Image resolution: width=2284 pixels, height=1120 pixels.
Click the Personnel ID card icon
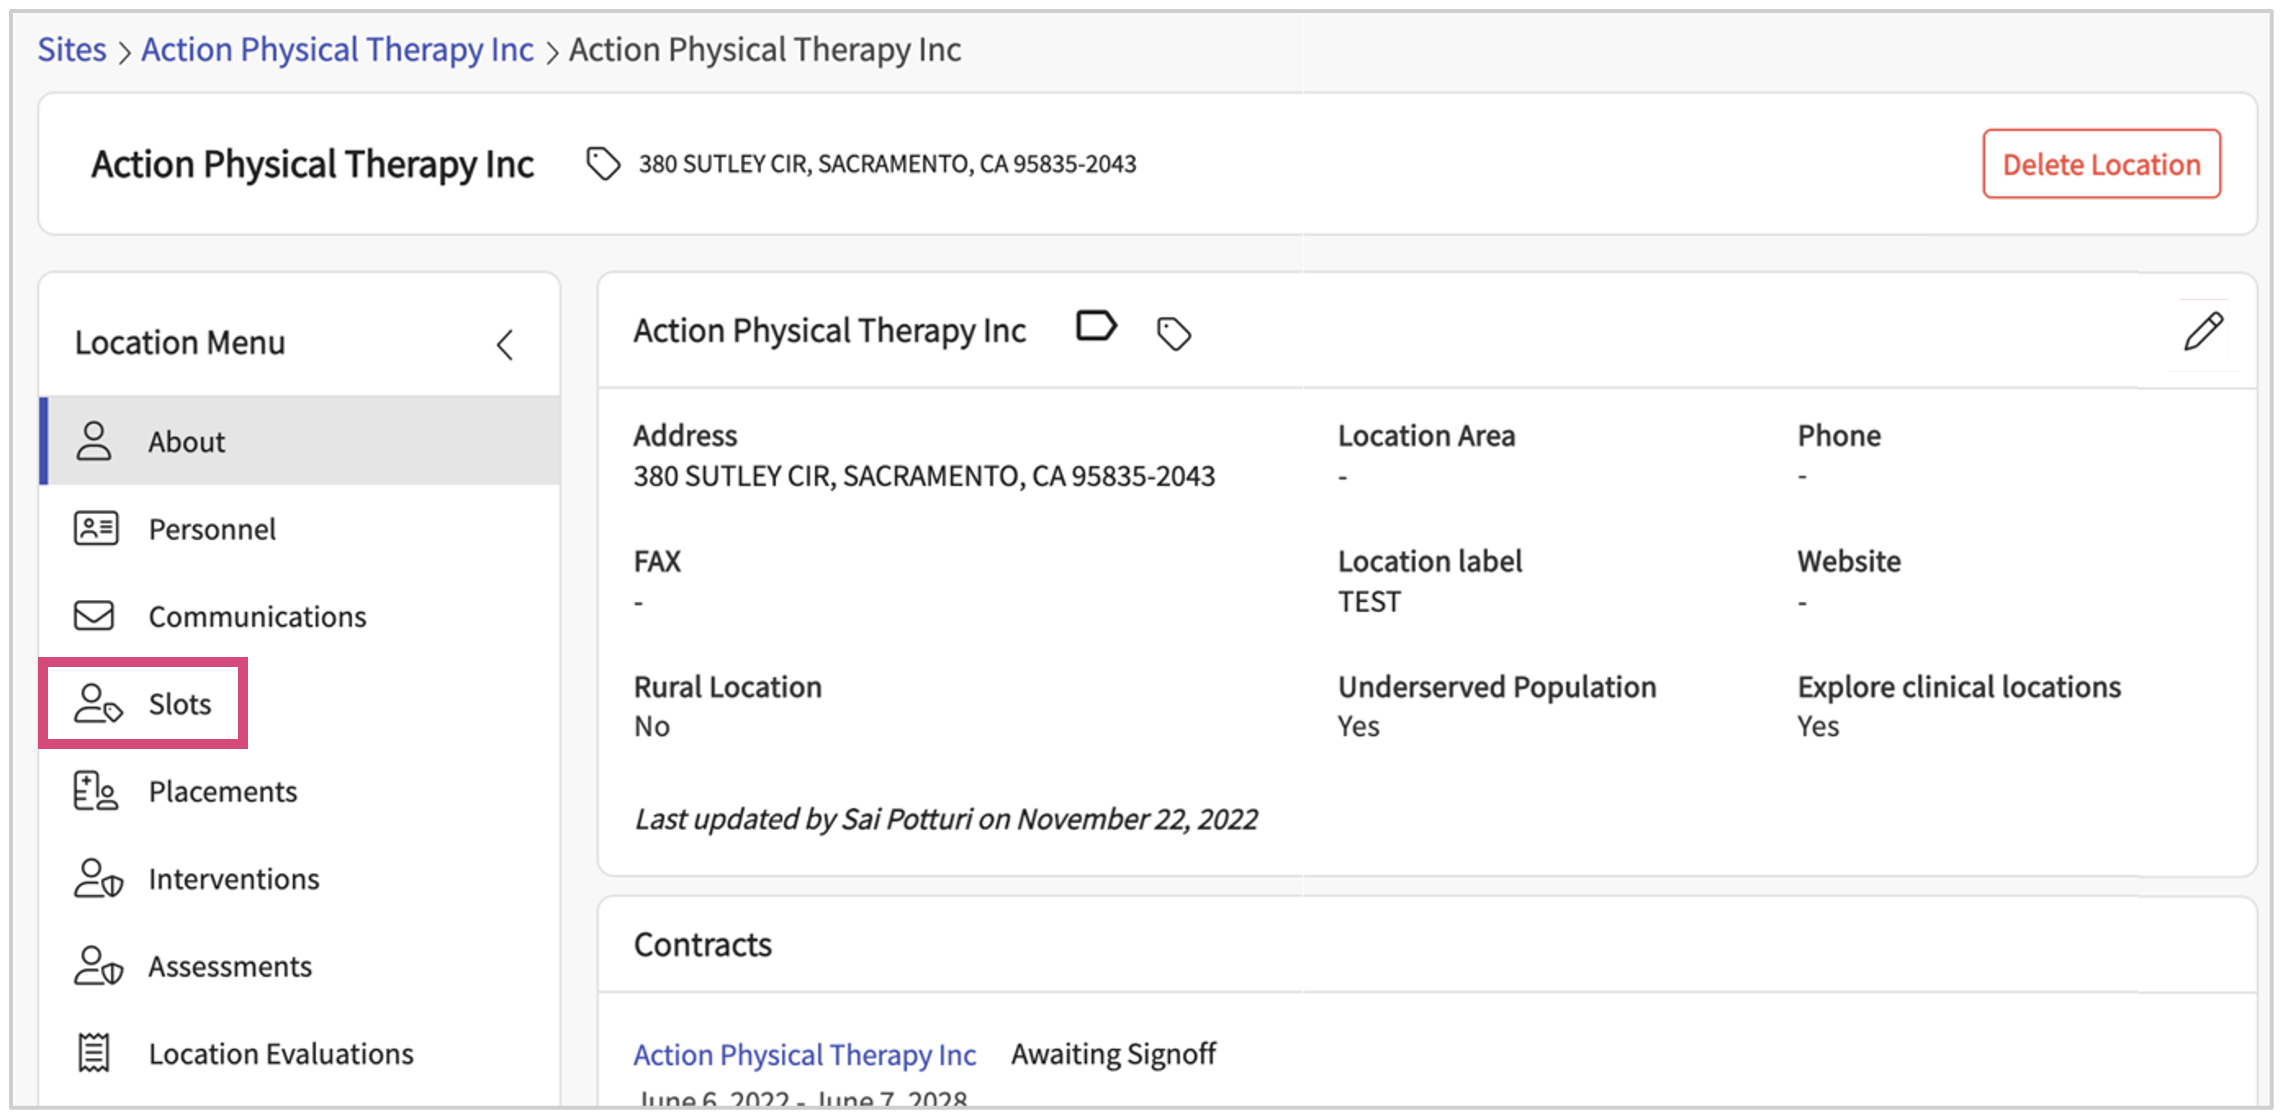[96, 528]
